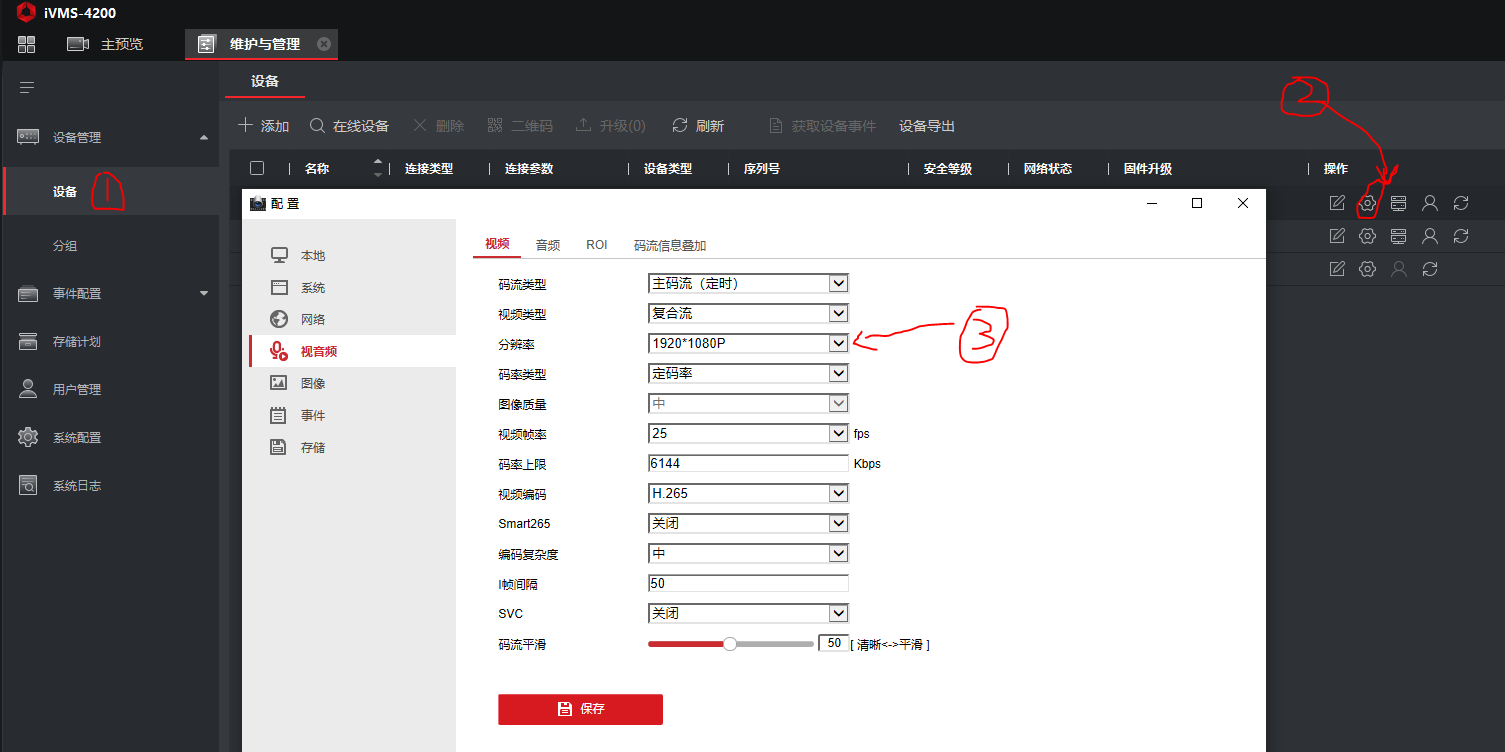Click the 获取设备事件 button
Screen dimensions: 1505x752
tap(822, 126)
